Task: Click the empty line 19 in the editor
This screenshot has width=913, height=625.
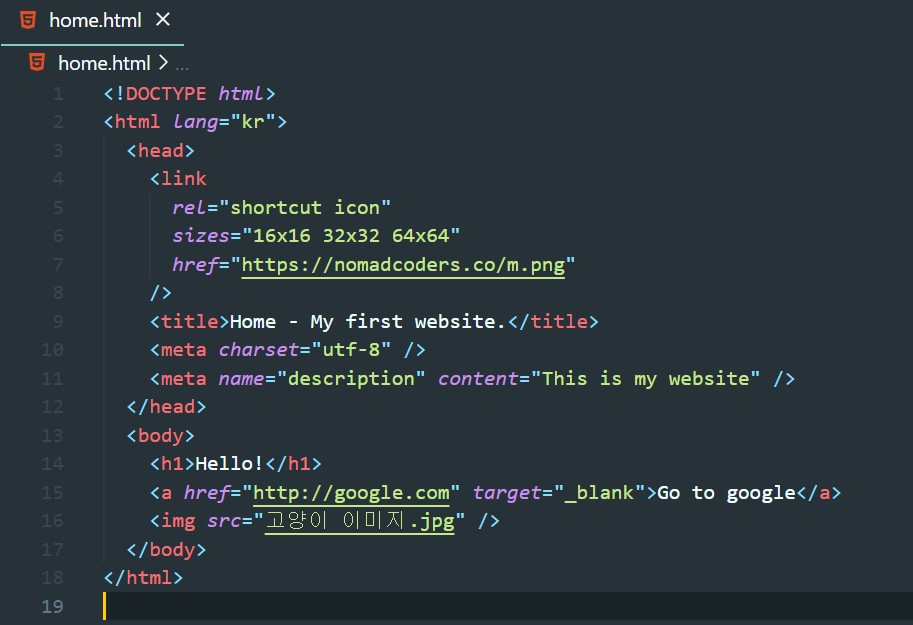Action: 507,606
